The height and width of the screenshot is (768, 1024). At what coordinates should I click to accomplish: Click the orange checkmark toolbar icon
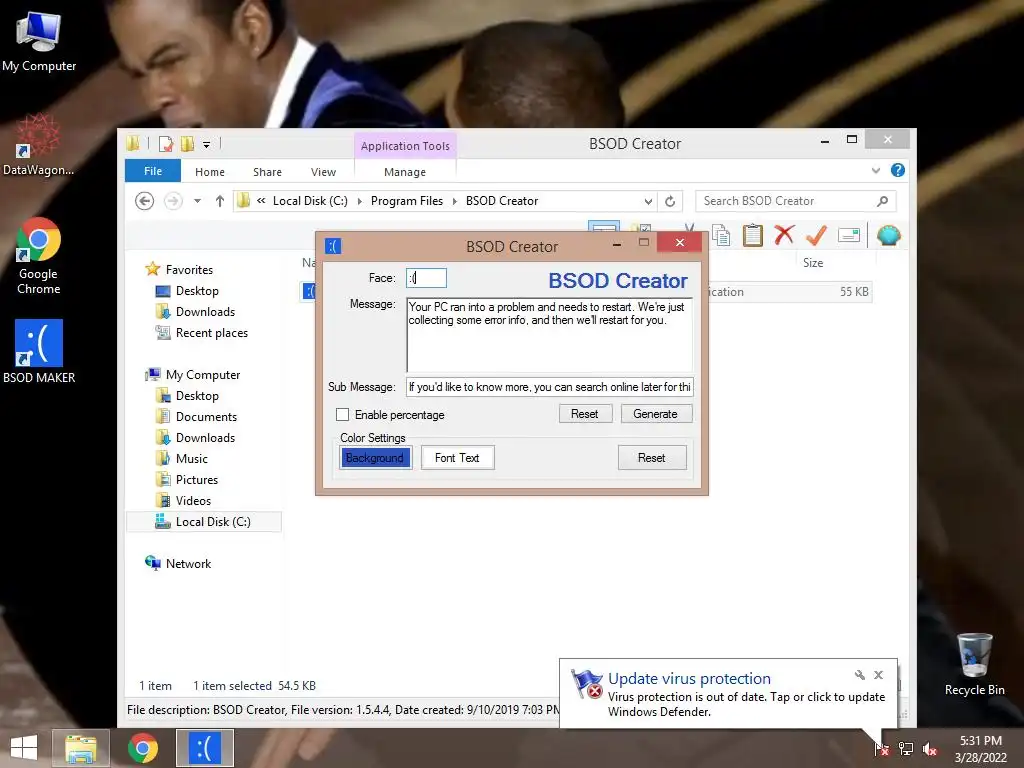pyautogui.click(x=816, y=235)
